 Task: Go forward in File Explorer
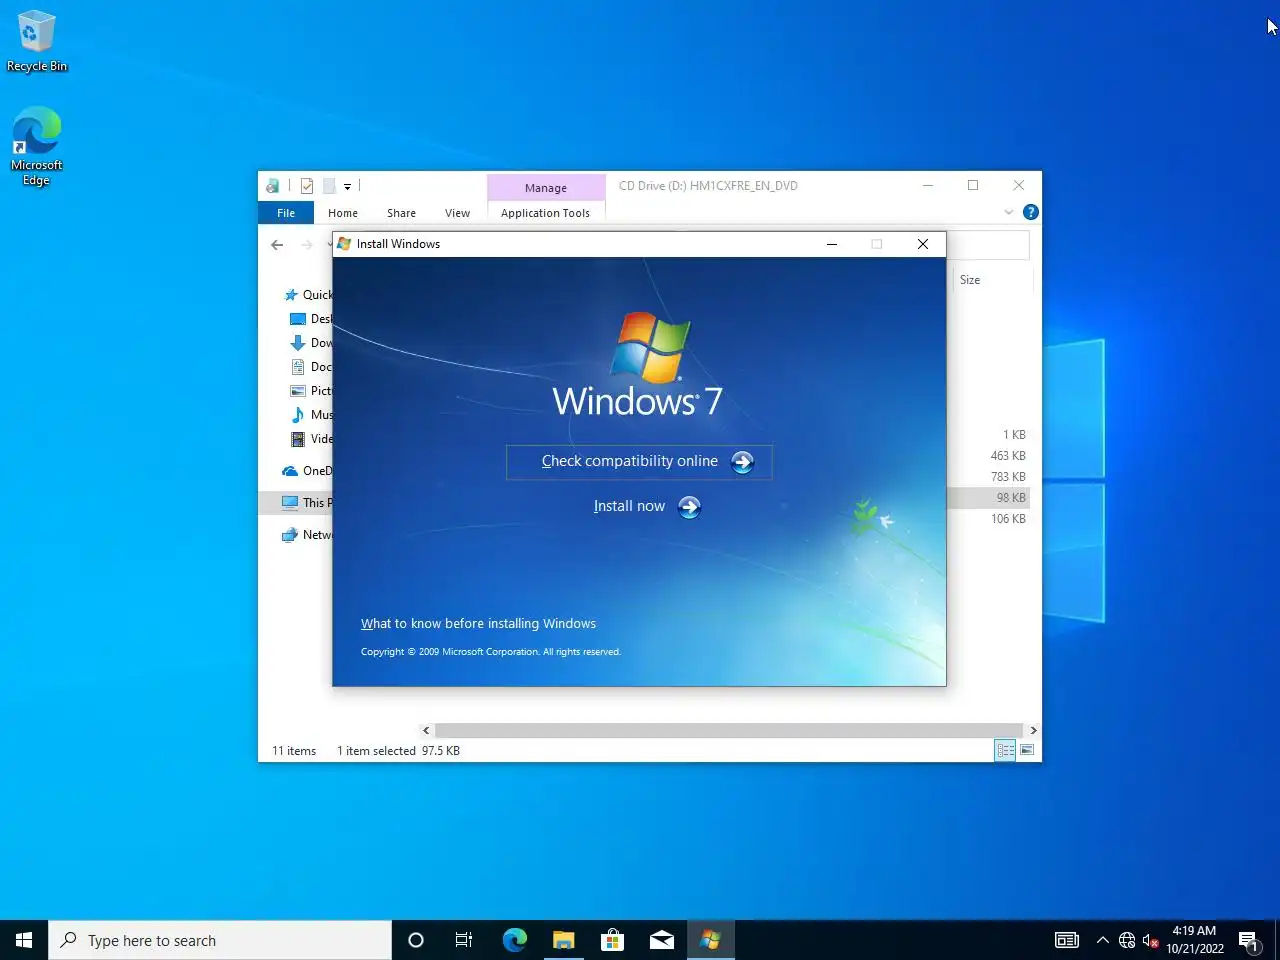[x=307, y=245]
